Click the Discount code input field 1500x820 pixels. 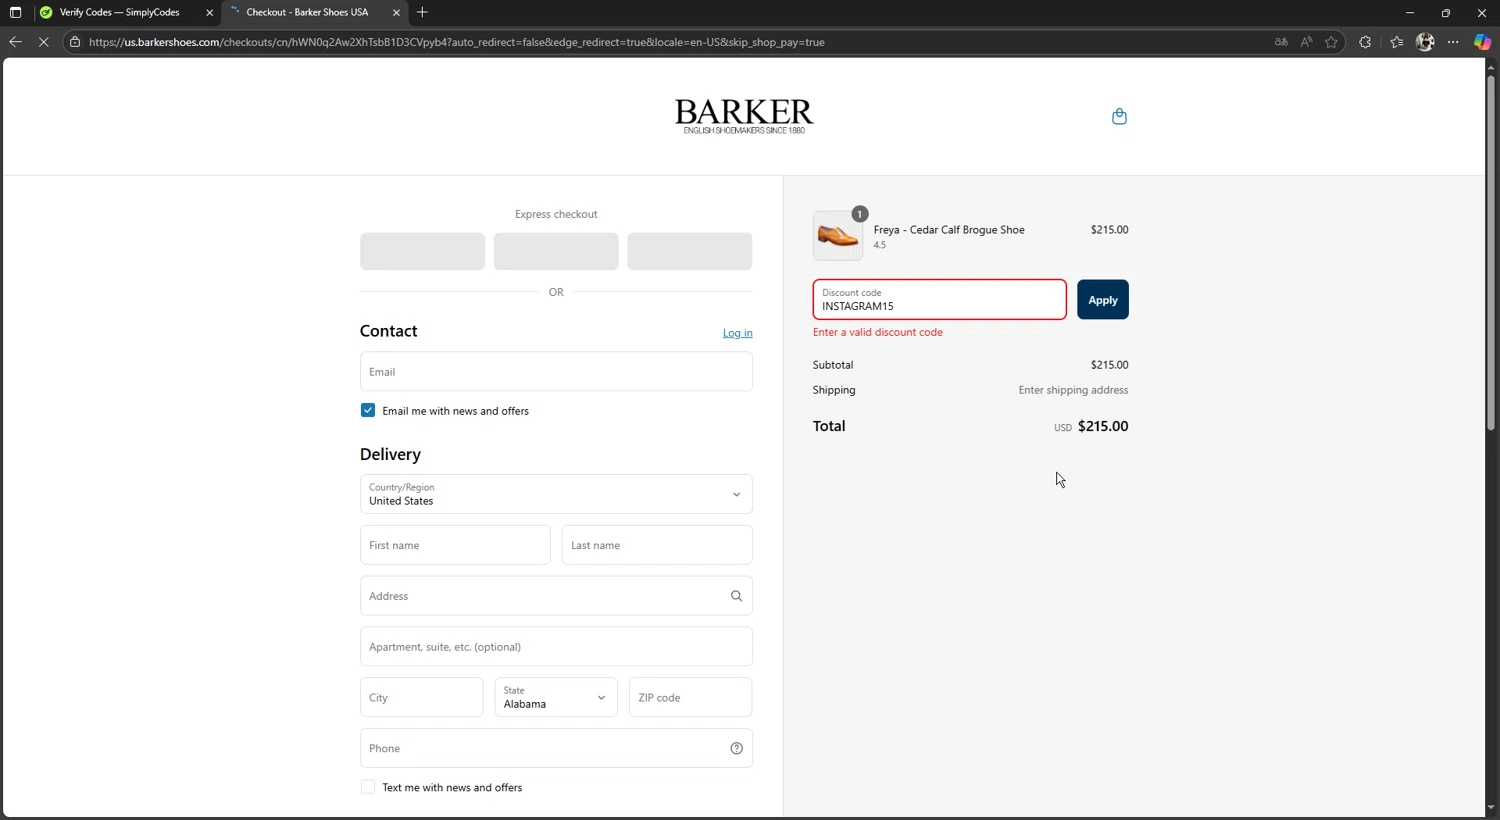(940, 300)
